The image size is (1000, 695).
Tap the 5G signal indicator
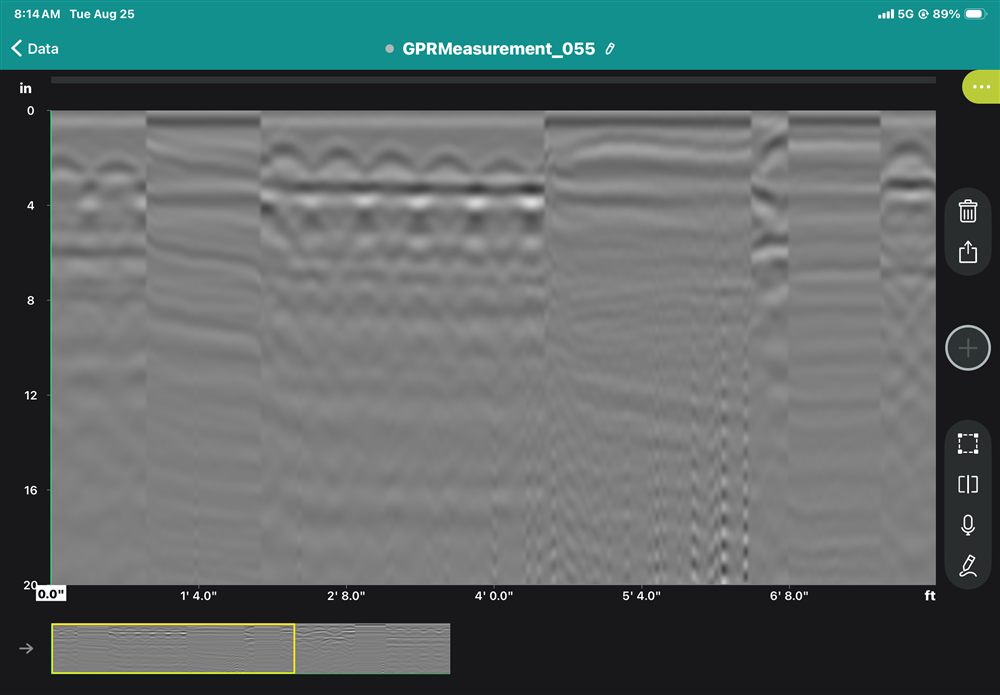pos(905,14)
